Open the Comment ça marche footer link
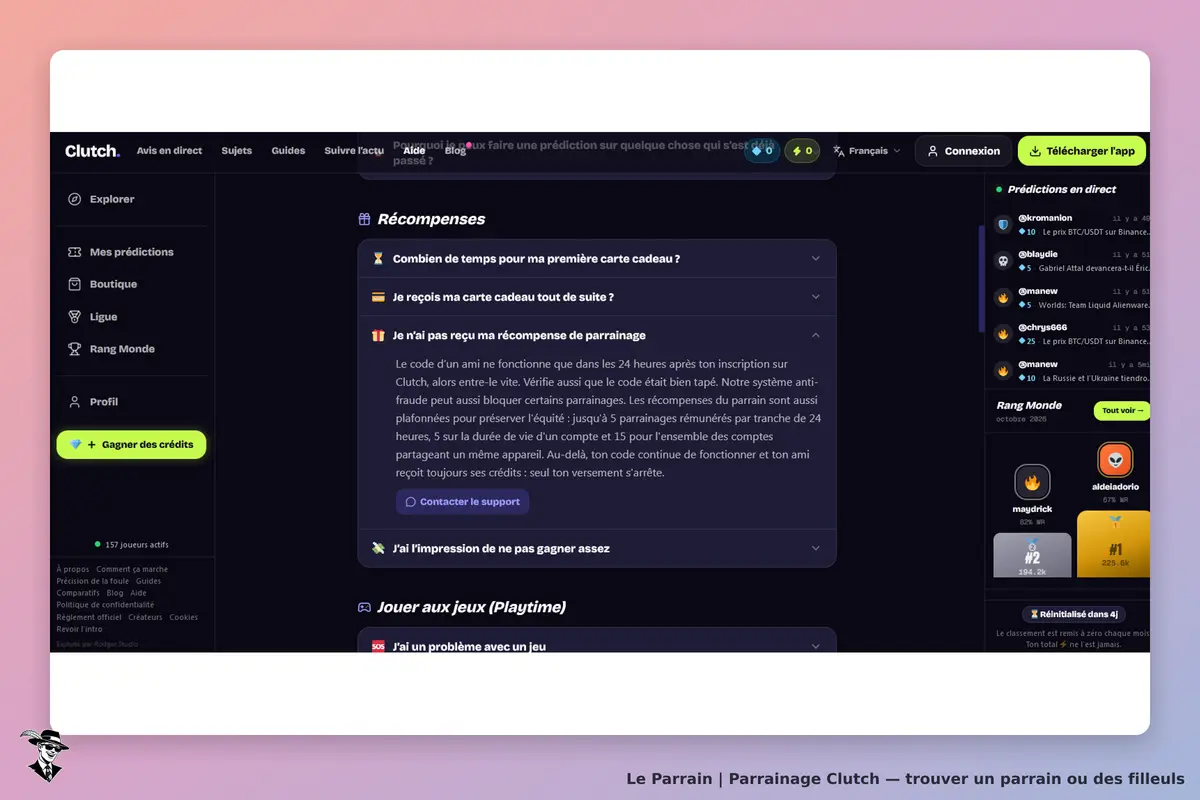Image resolution: width=1200 pixels, height=800 pixels. (132, 569)
